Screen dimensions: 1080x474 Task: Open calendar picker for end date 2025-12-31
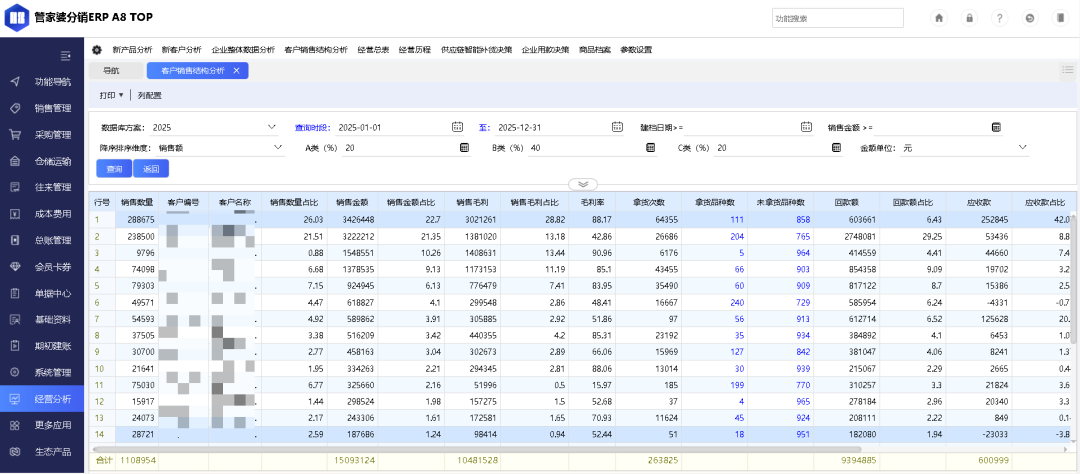617,127
